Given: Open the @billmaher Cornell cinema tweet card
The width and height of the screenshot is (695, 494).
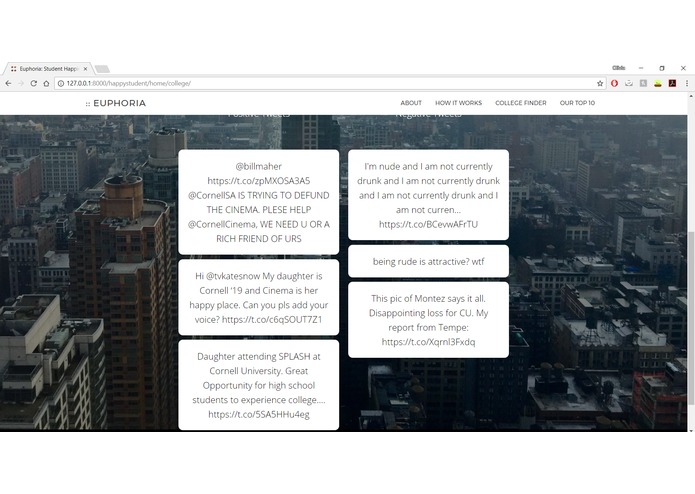Looking at the screenshot, I should click(258, 202).
